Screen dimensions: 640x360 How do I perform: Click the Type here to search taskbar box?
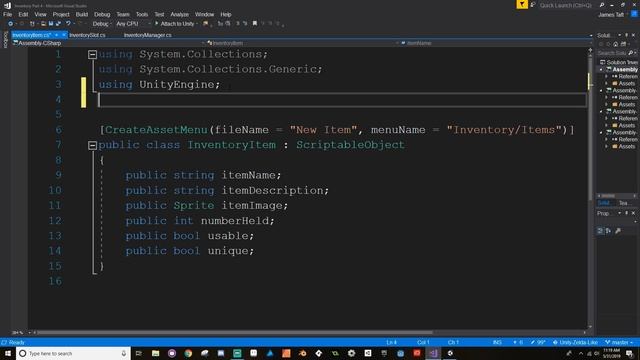(x=73, y=353)
